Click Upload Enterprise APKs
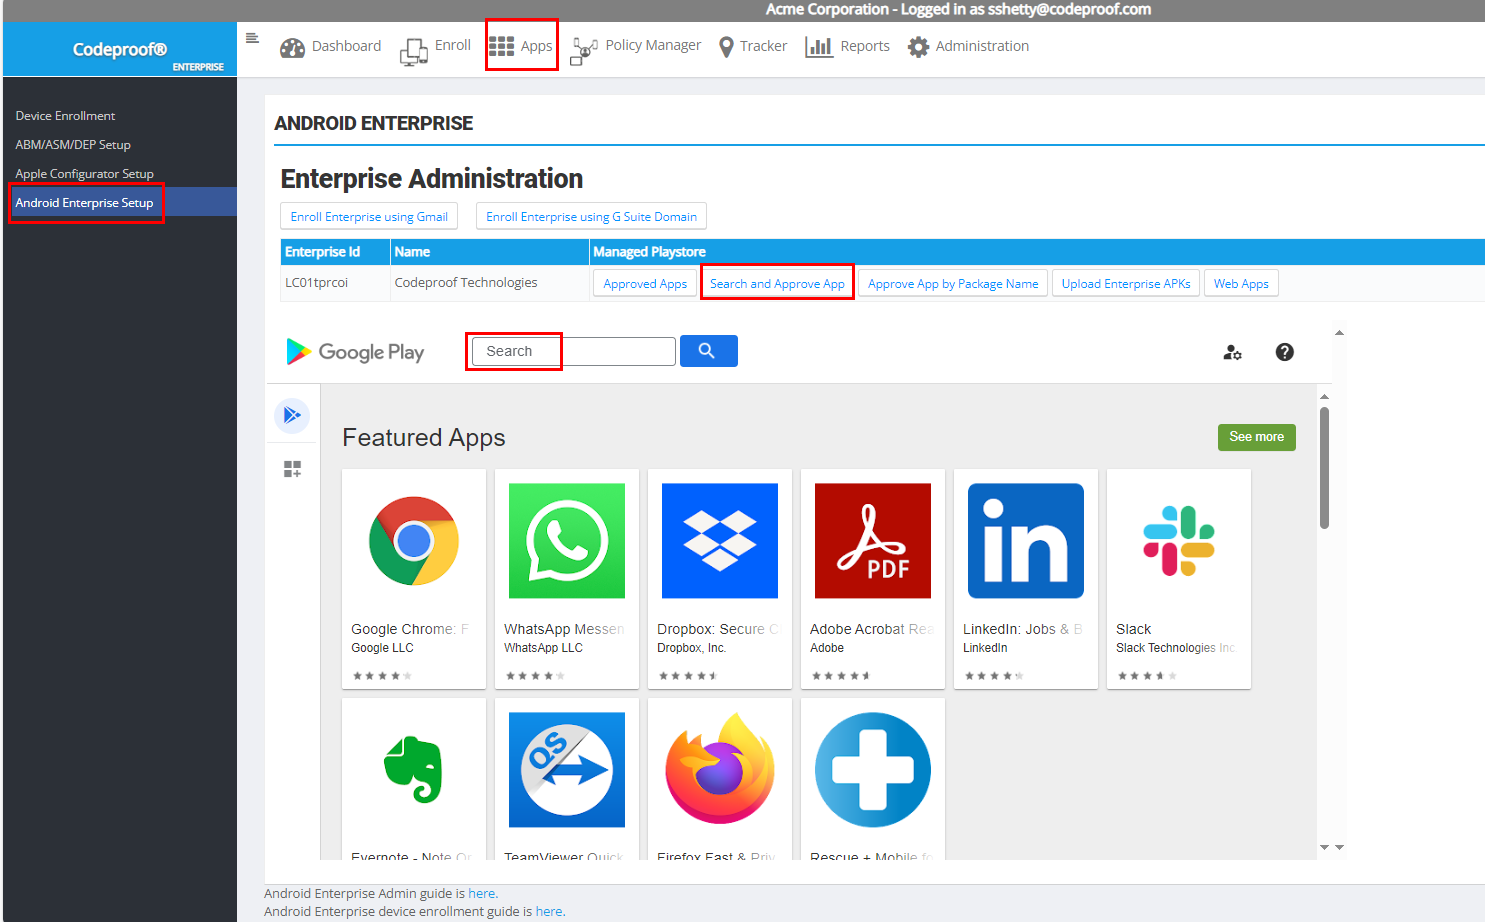 [x=1126, y=284]
